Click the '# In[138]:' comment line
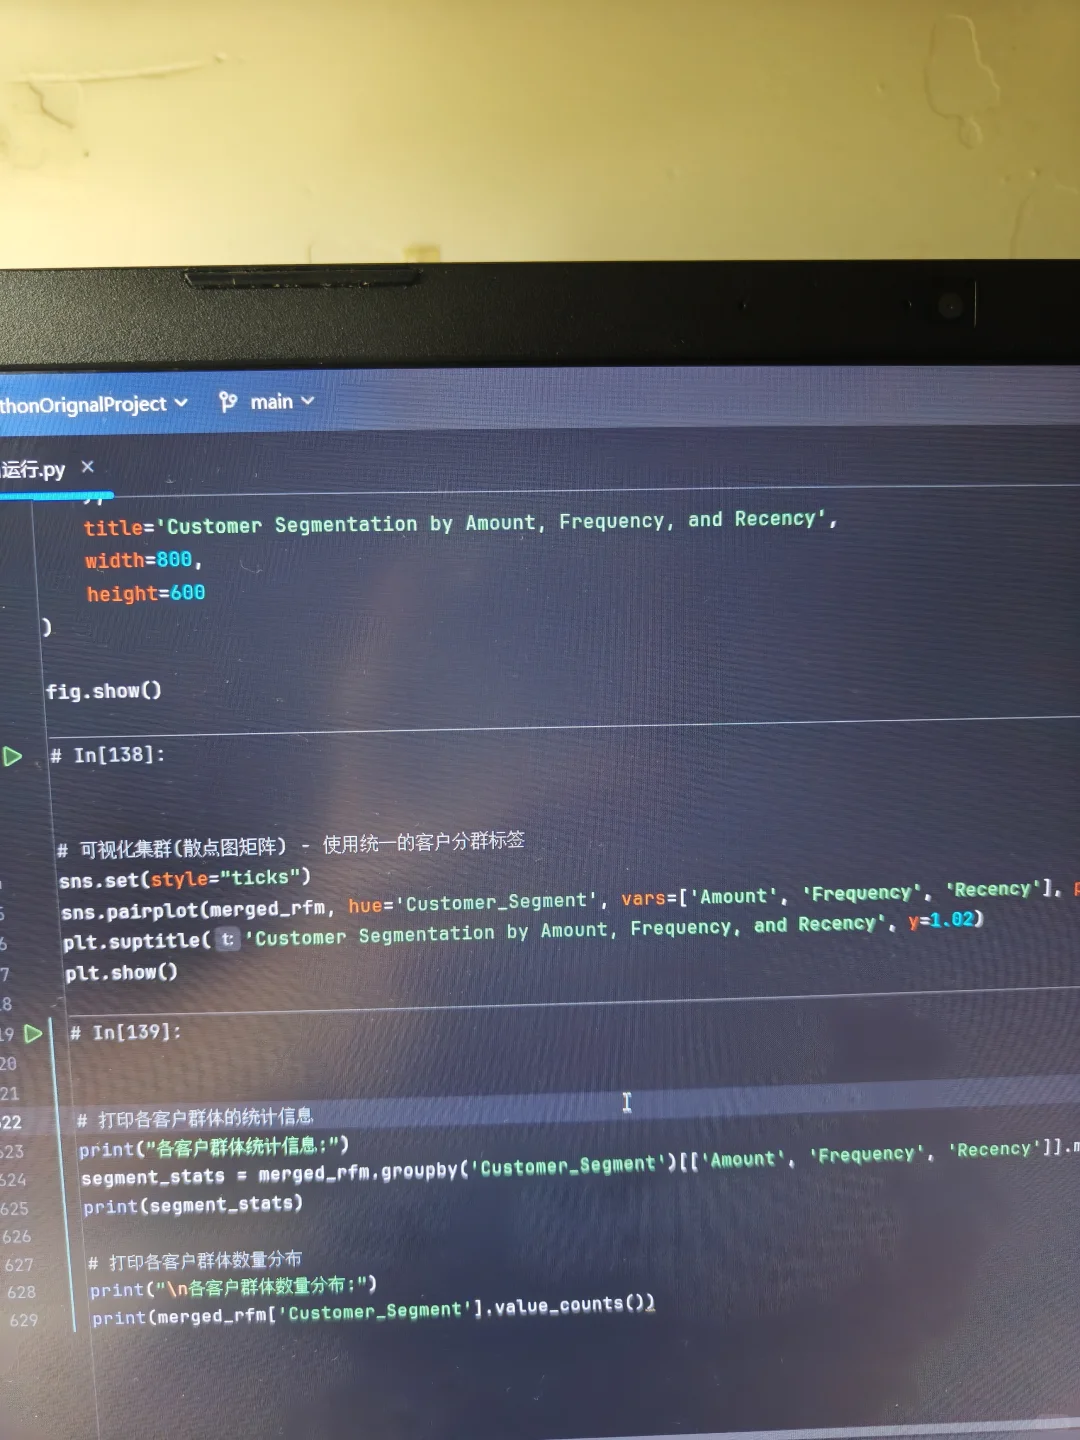This screenshot has width=1080, height=1440. 108,755
